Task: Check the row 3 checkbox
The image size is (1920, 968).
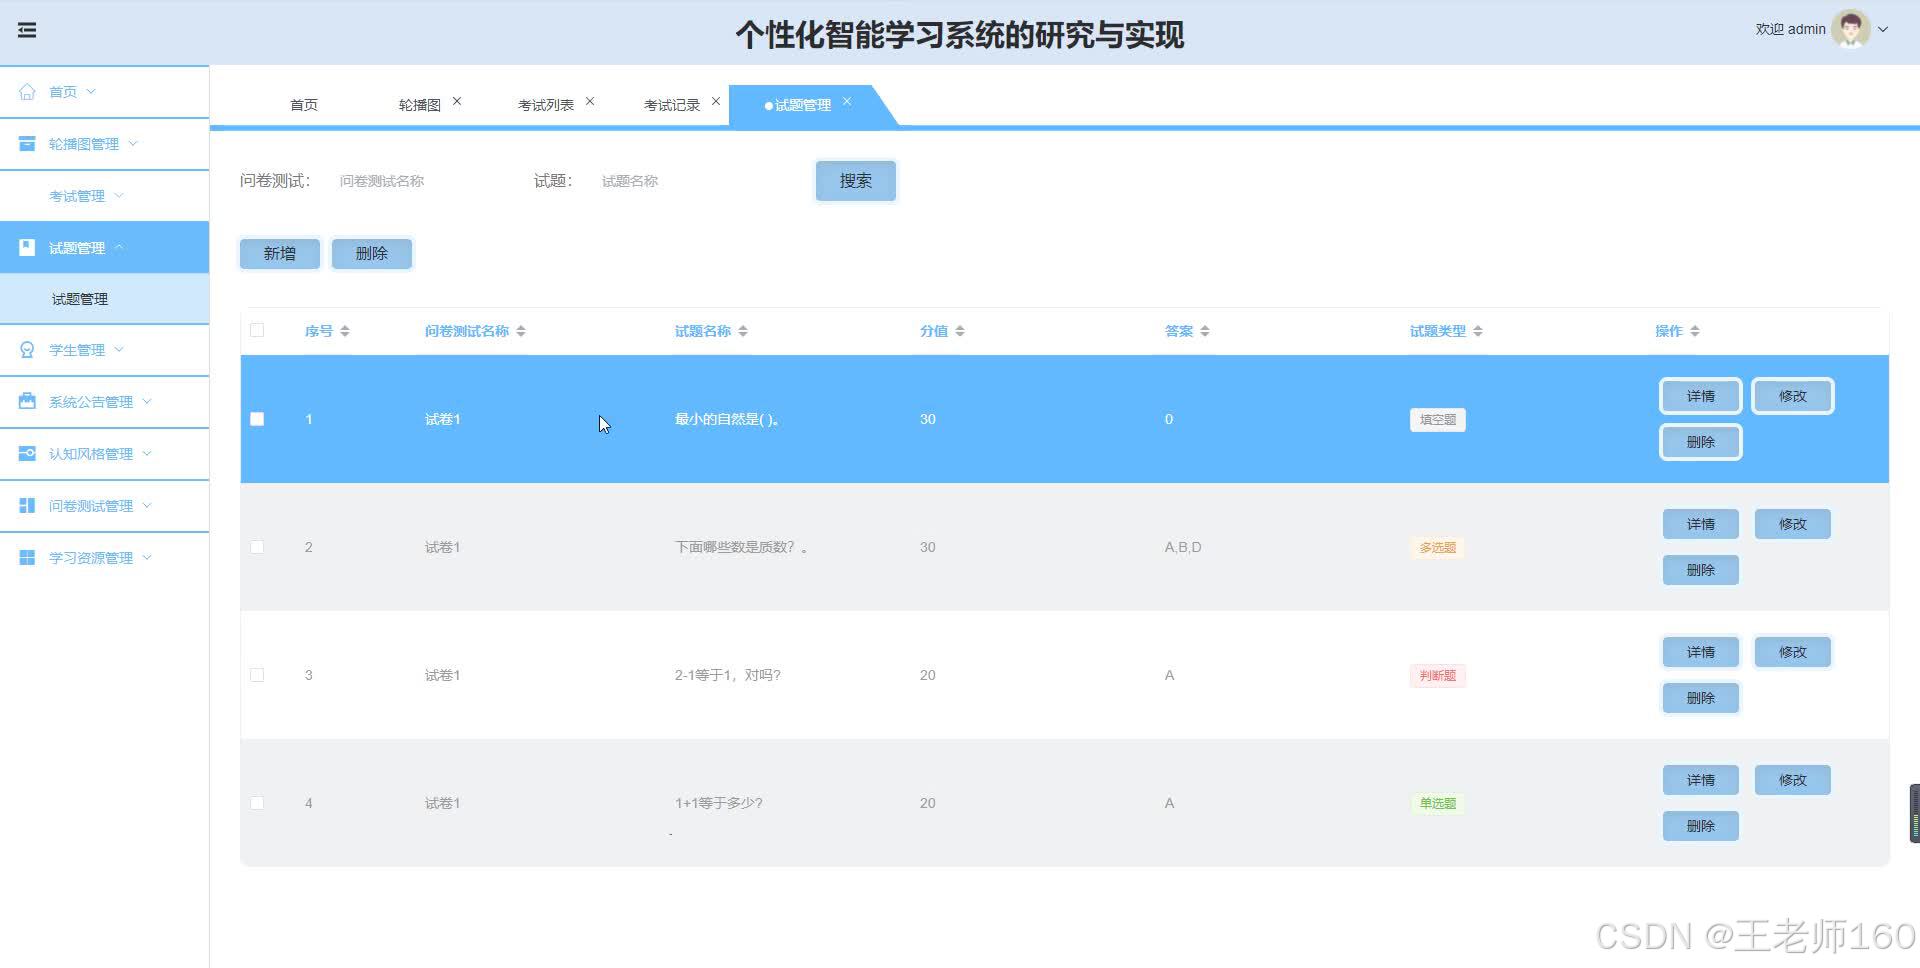Action: point(257,675)
